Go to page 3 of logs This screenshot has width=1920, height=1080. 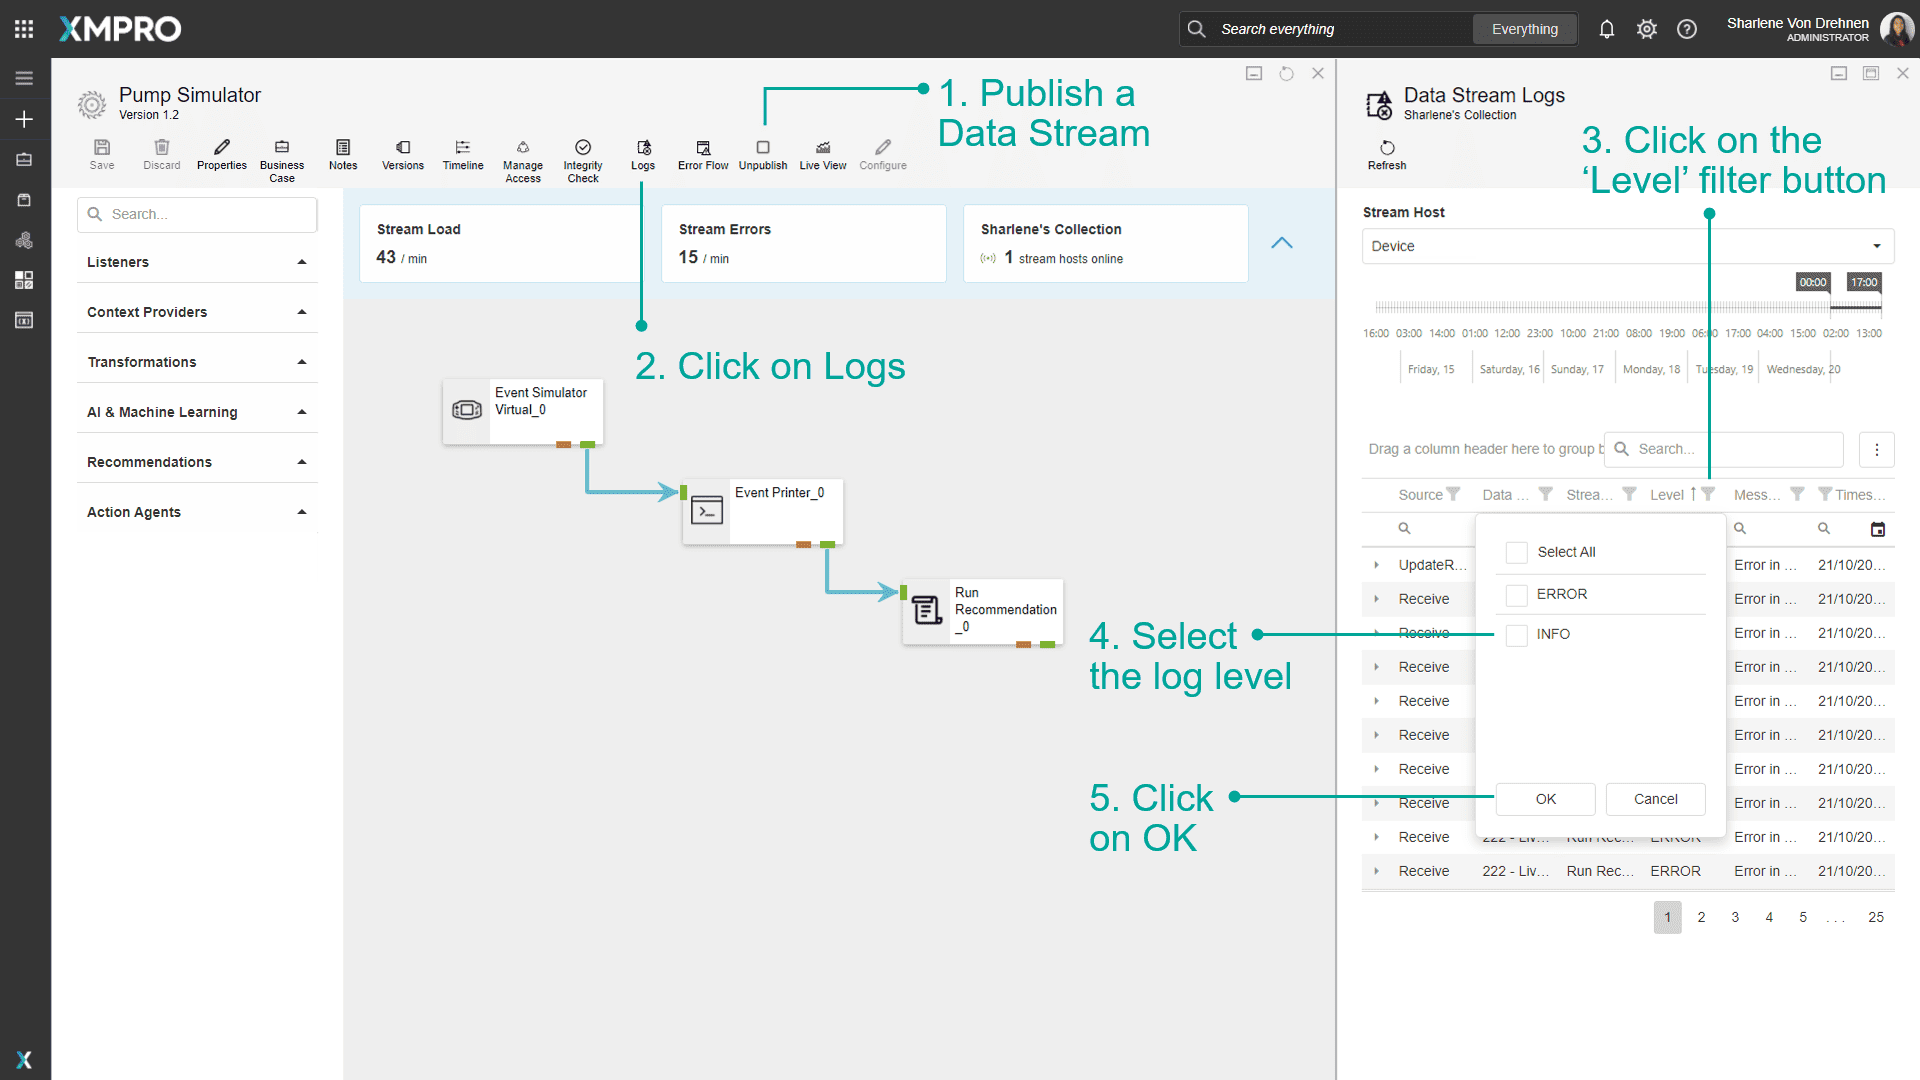pos(1735,917)
